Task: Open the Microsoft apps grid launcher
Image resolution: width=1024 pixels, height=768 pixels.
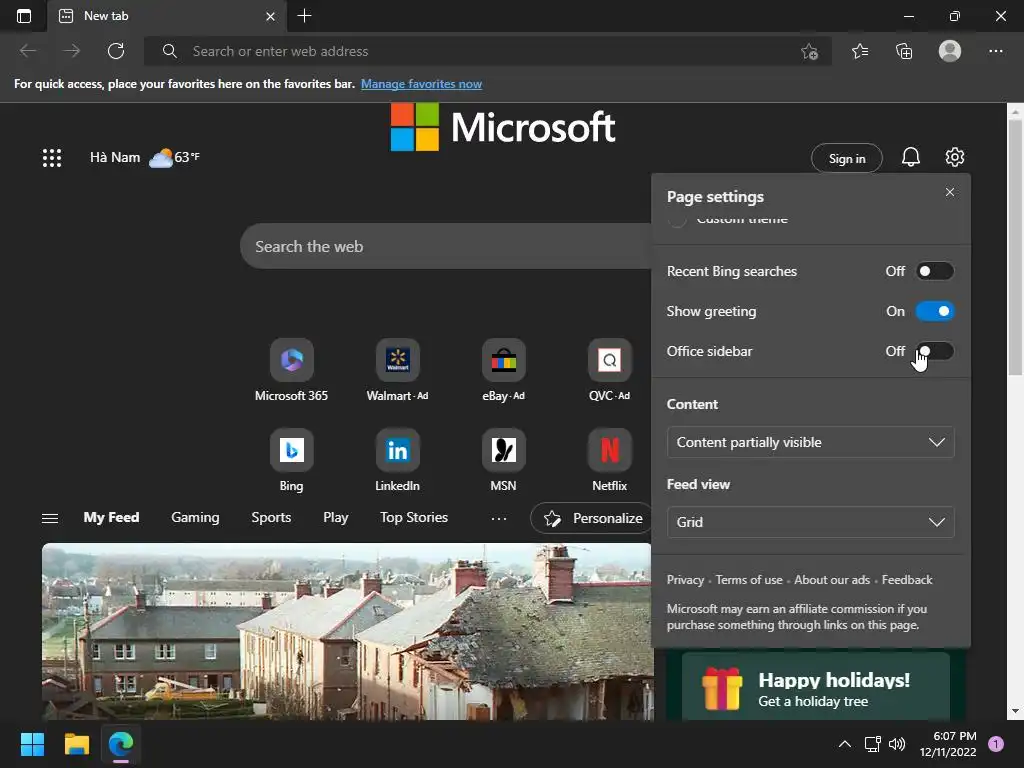Action: [52, 157]
